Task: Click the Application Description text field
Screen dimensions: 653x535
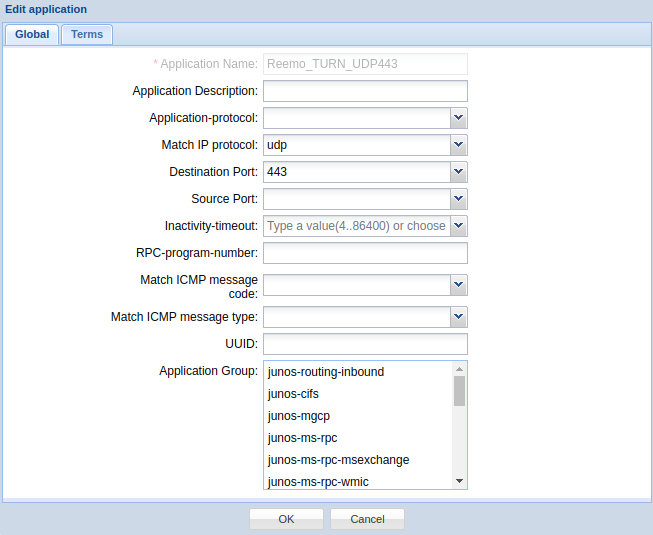Action: click(x=365, y=91)
